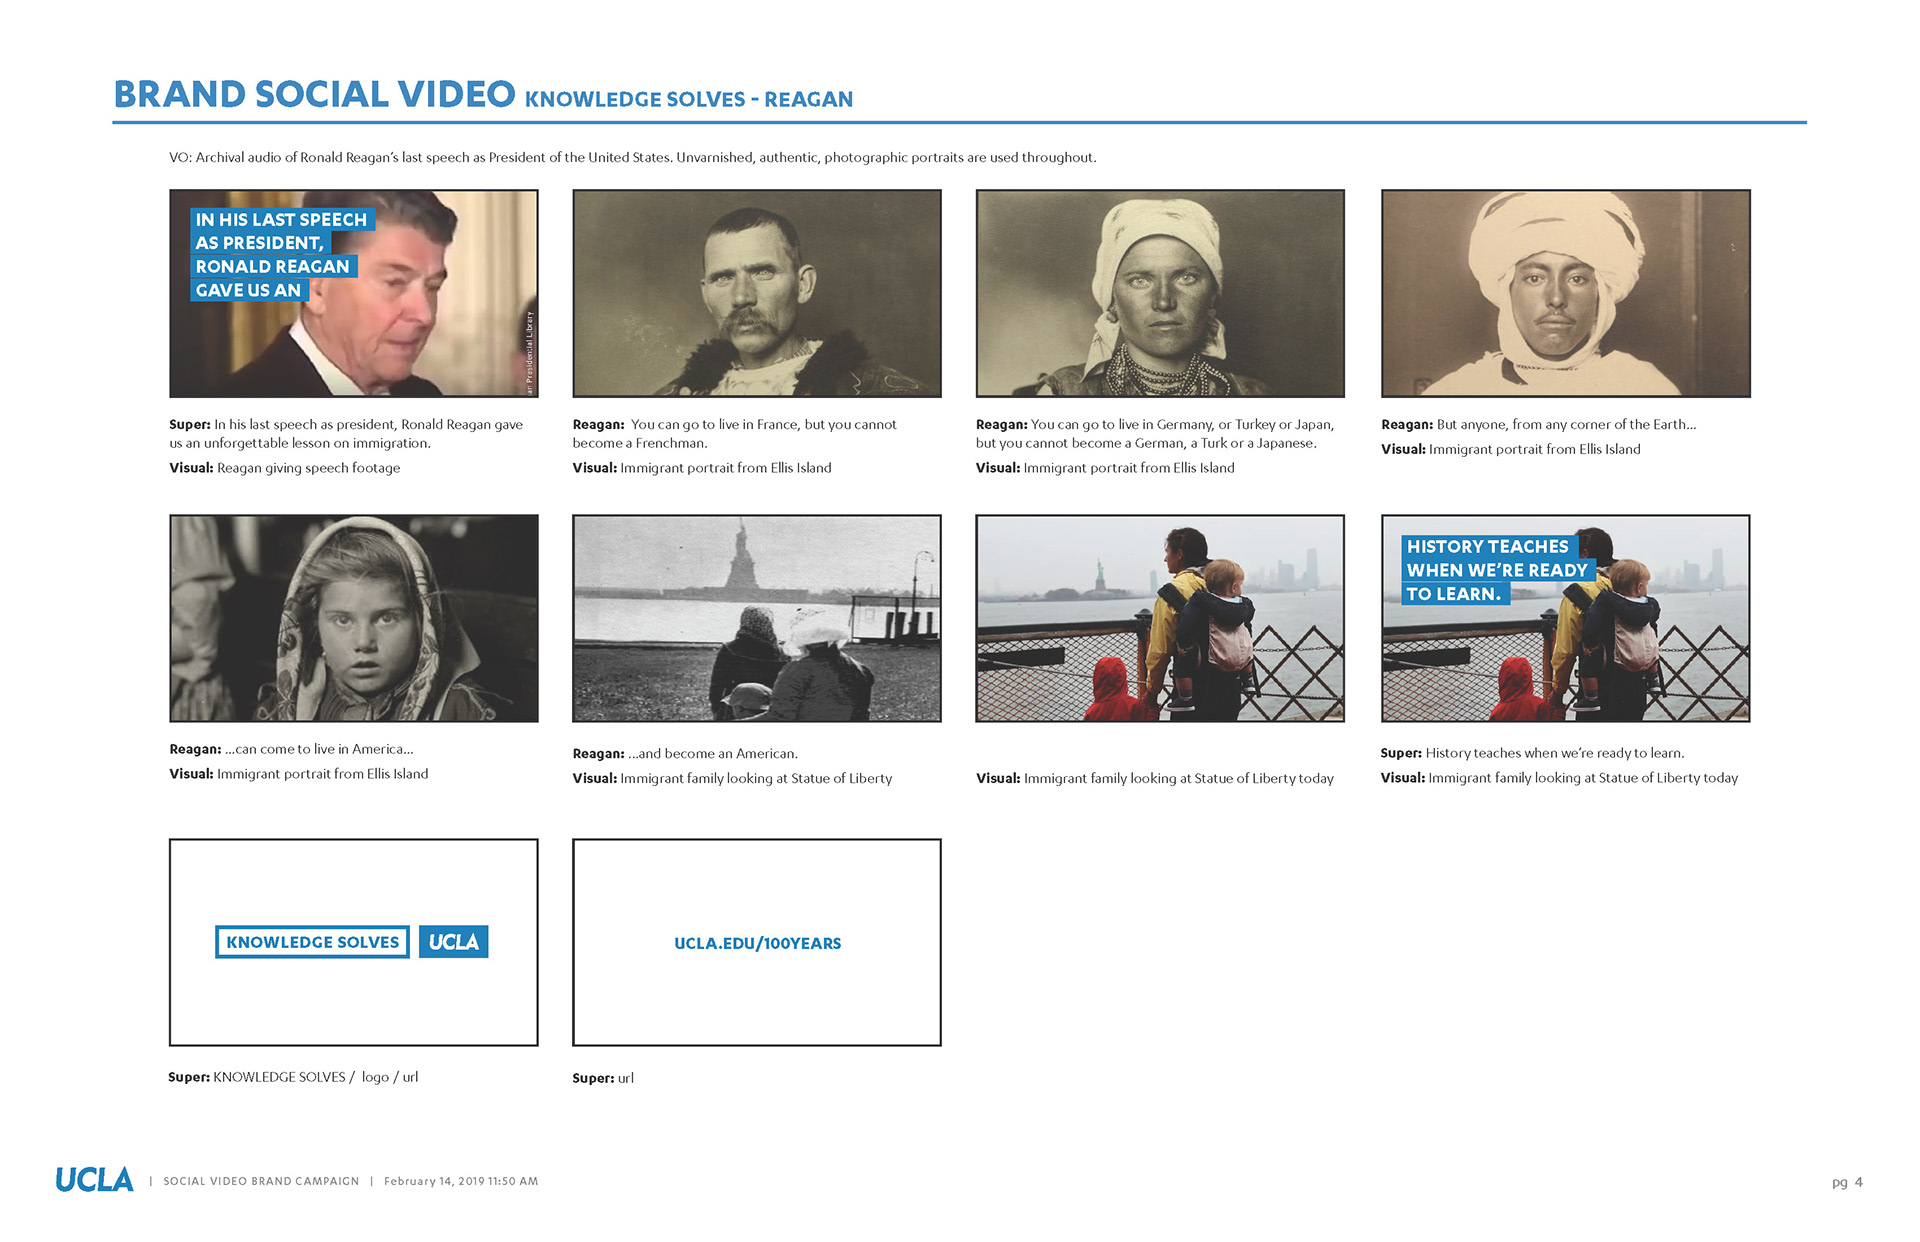Select the woman with beaded necklaces portrait

coord(1160,293)
